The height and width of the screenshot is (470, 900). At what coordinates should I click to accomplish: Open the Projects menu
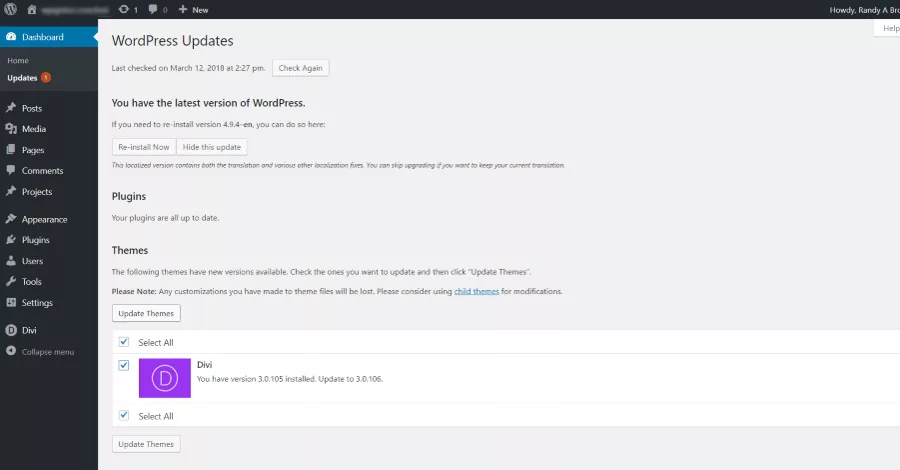[x=37, y=192]
